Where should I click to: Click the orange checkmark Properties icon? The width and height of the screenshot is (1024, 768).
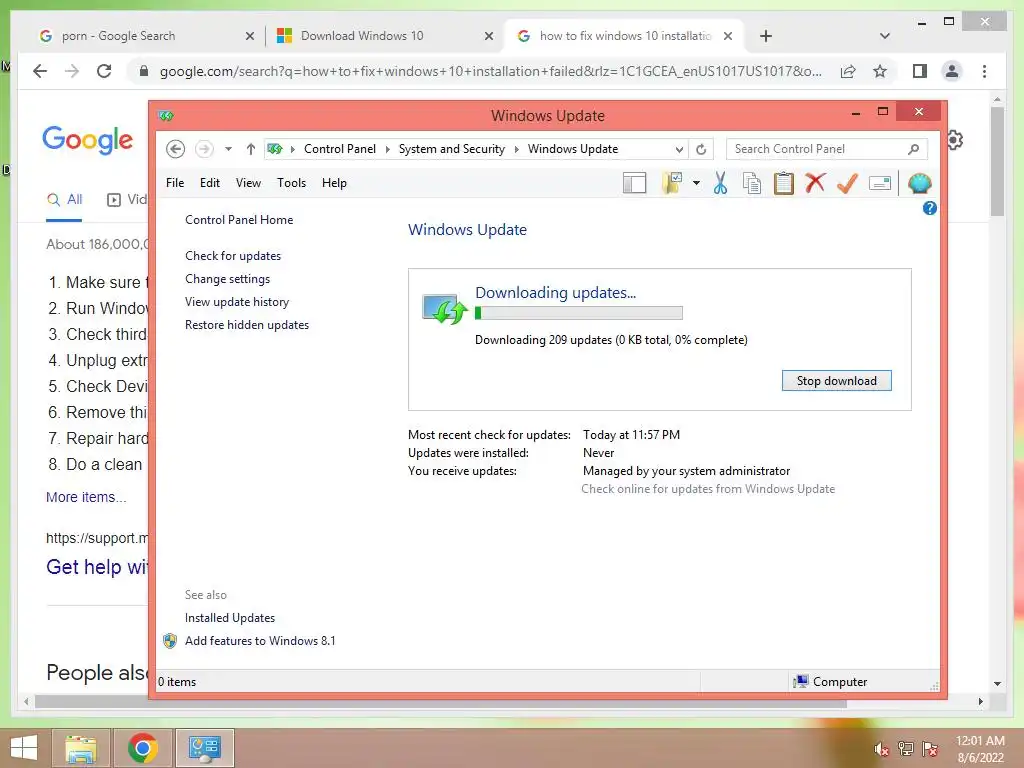(x=847, y=184)
